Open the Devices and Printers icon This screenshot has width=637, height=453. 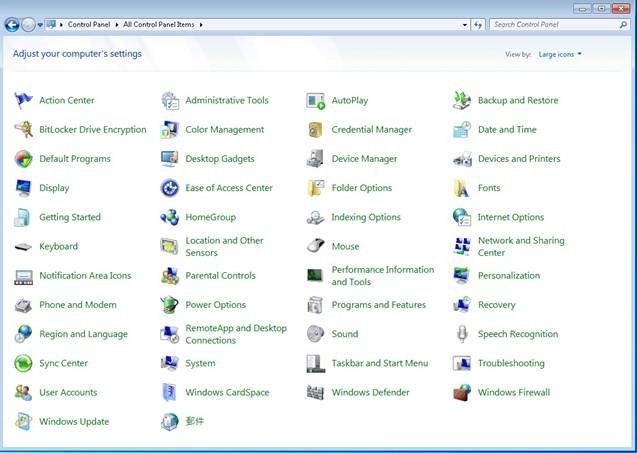pos(462,159)
